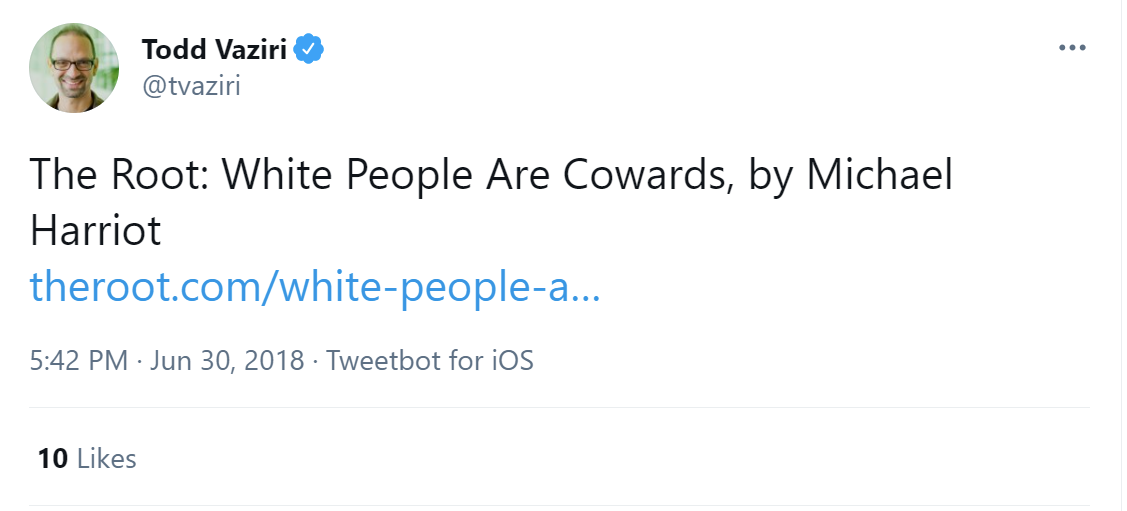View the 10 Likes list
This screenshot has width=1127, height=511.
(87, 459)
